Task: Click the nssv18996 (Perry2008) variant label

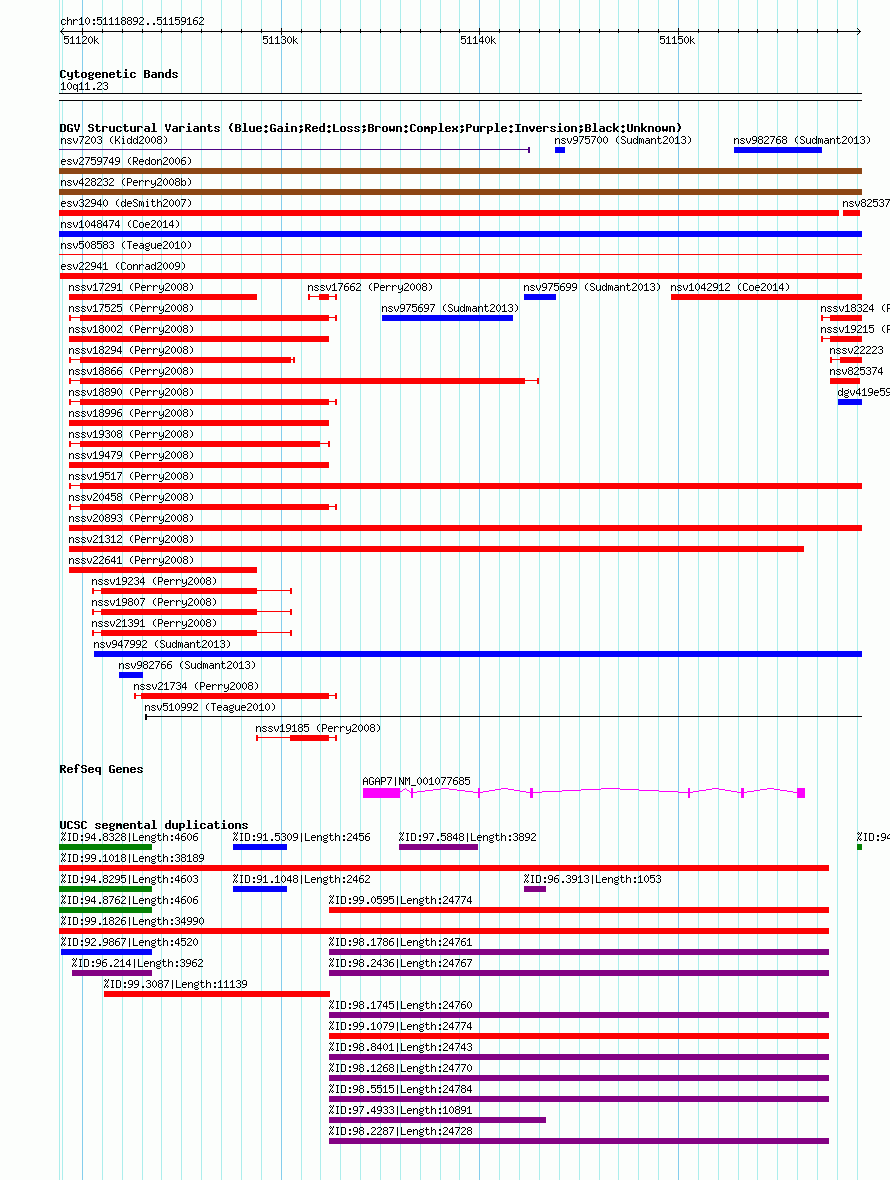Action: tap(131, 414)
